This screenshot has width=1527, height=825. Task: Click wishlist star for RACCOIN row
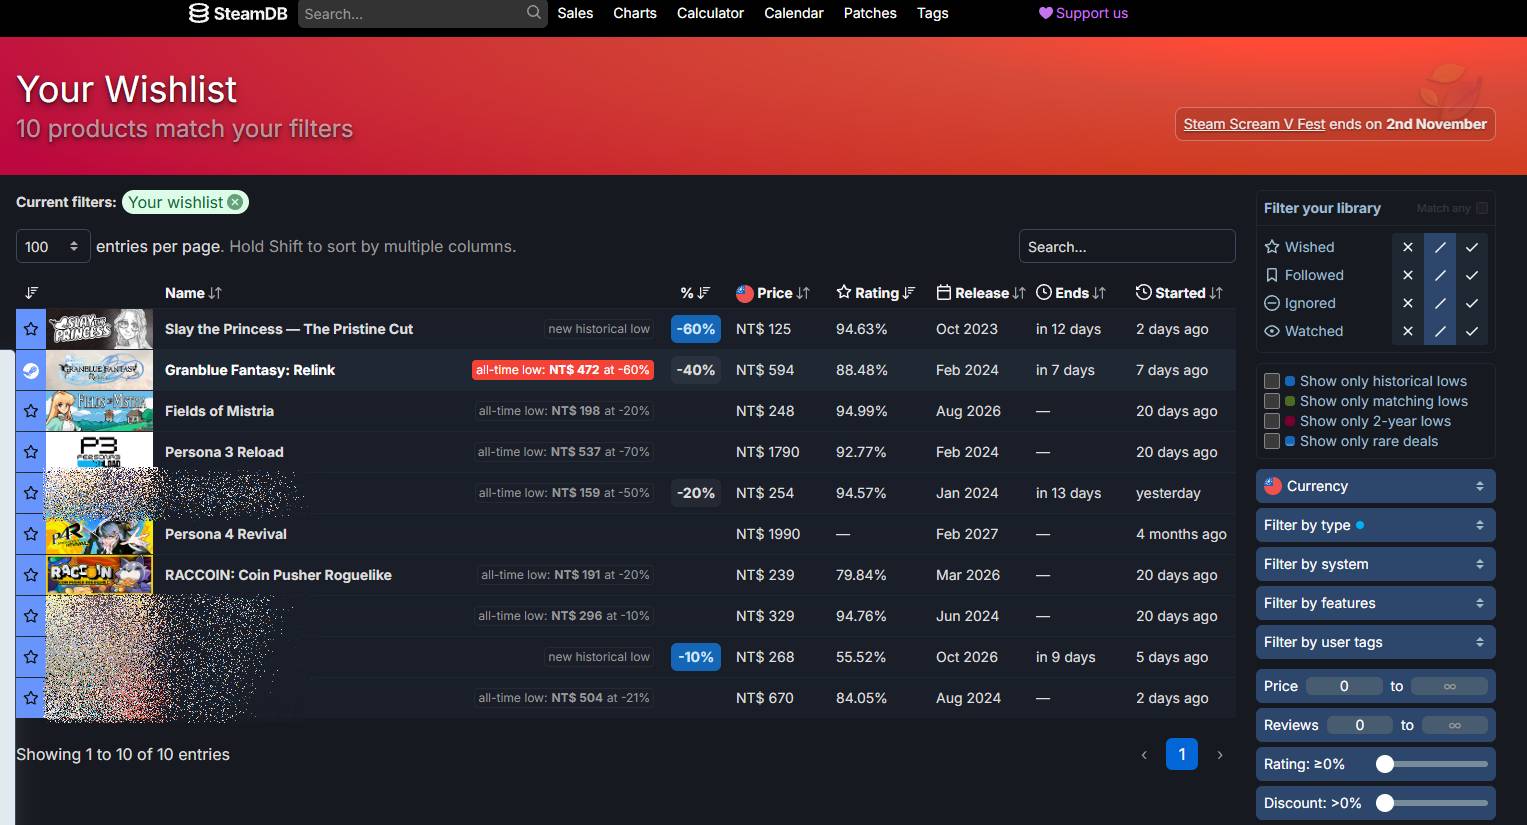[31, 575]
